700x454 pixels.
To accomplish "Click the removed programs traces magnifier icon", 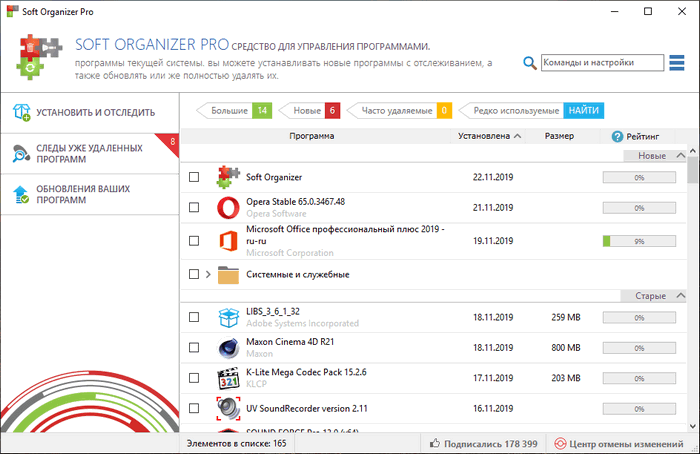I will 21,154.
